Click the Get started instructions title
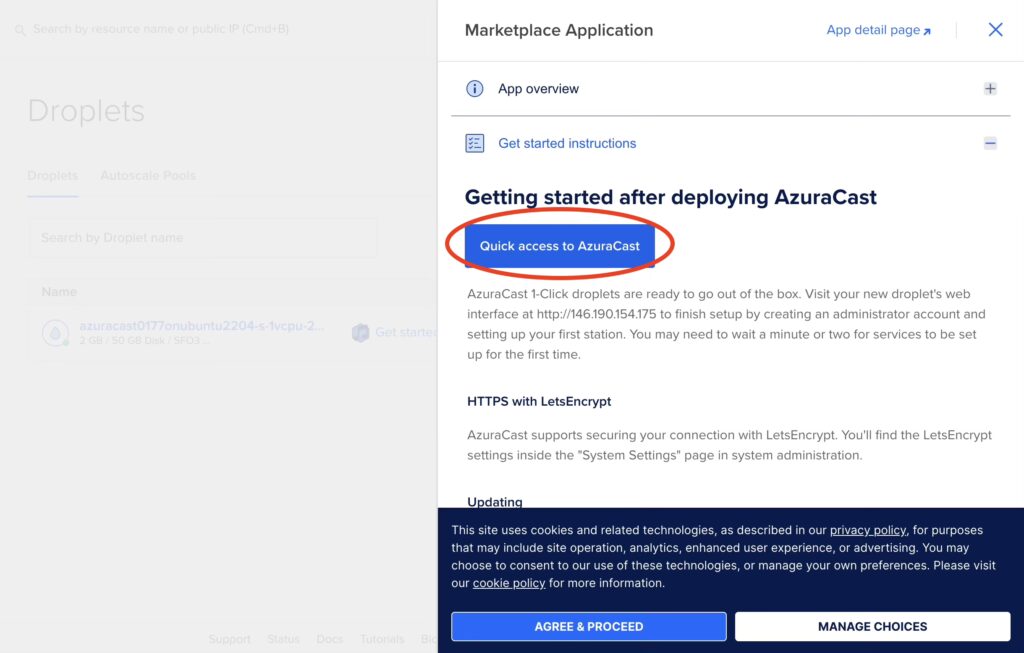 [x=567, y=143]
